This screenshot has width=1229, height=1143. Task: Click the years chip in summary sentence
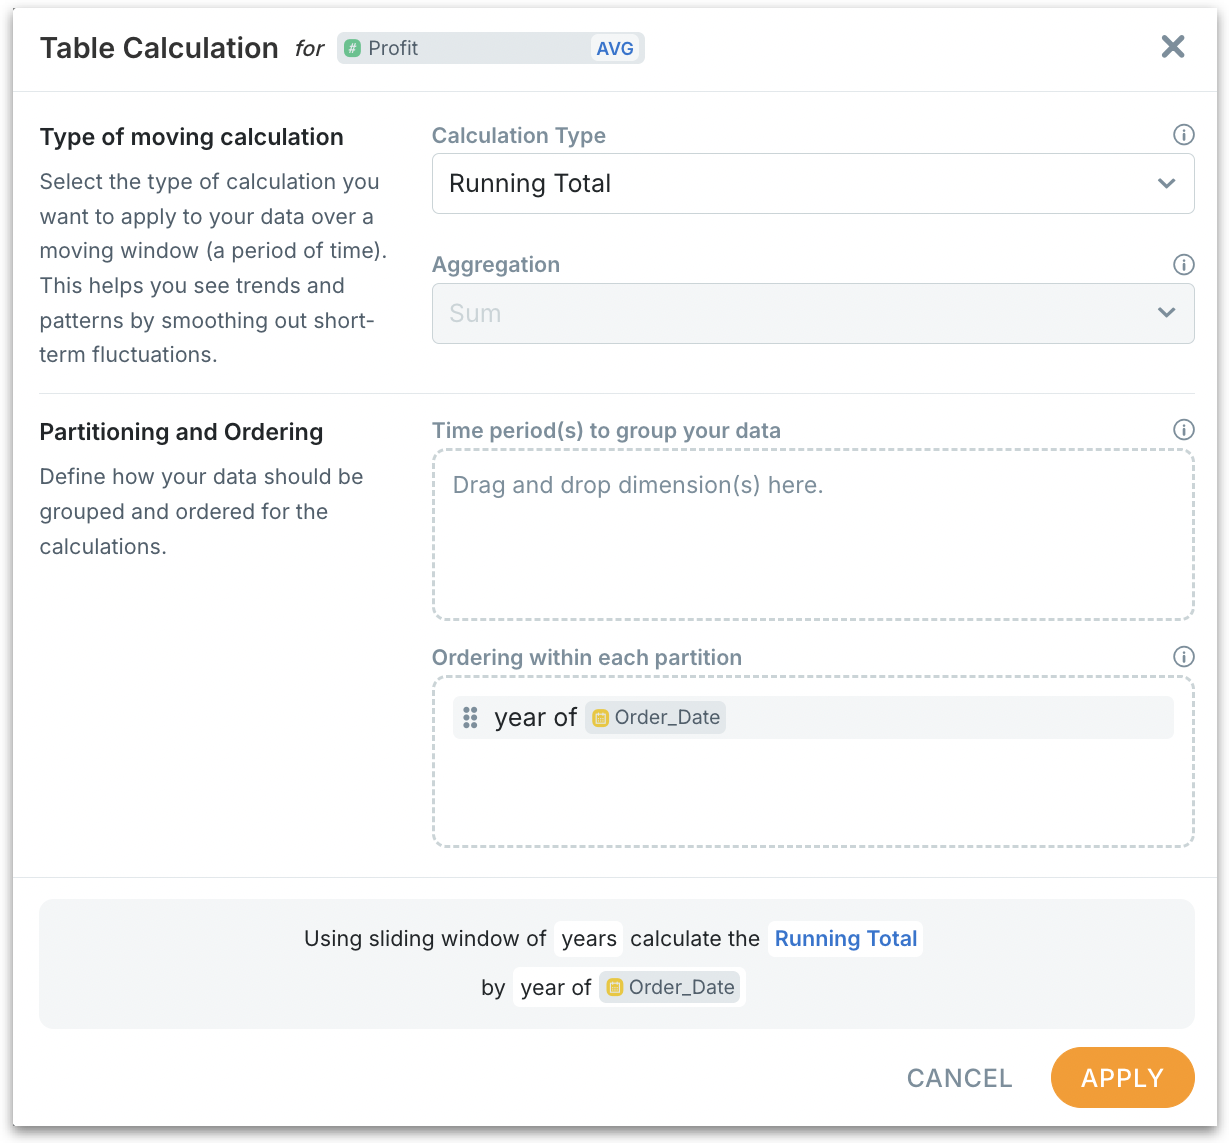(x=589, y=939)
